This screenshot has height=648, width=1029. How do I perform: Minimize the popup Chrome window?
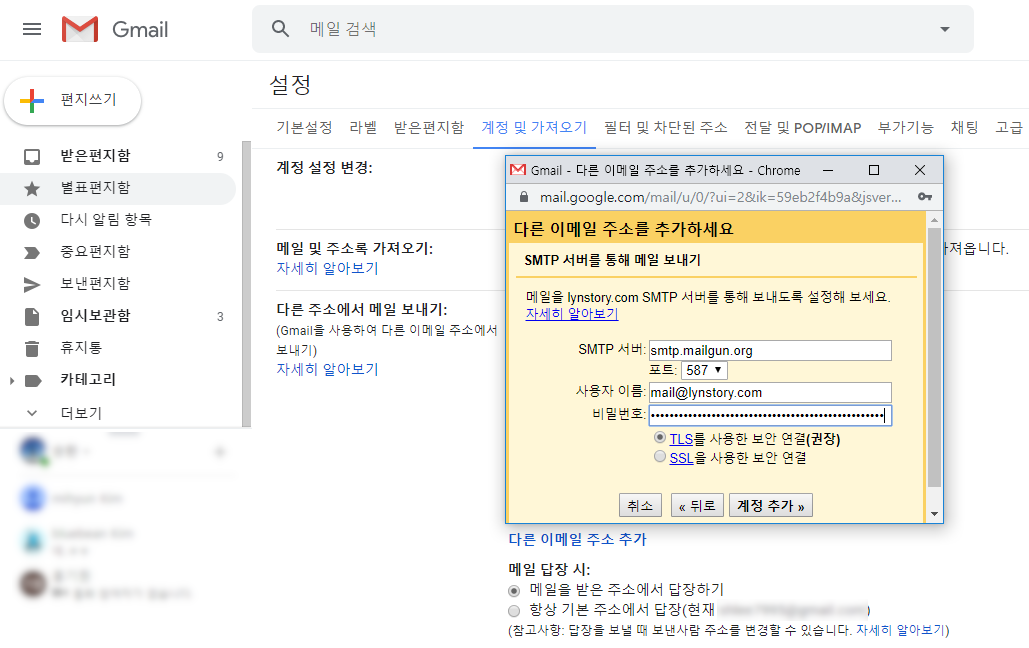(828, 170)
